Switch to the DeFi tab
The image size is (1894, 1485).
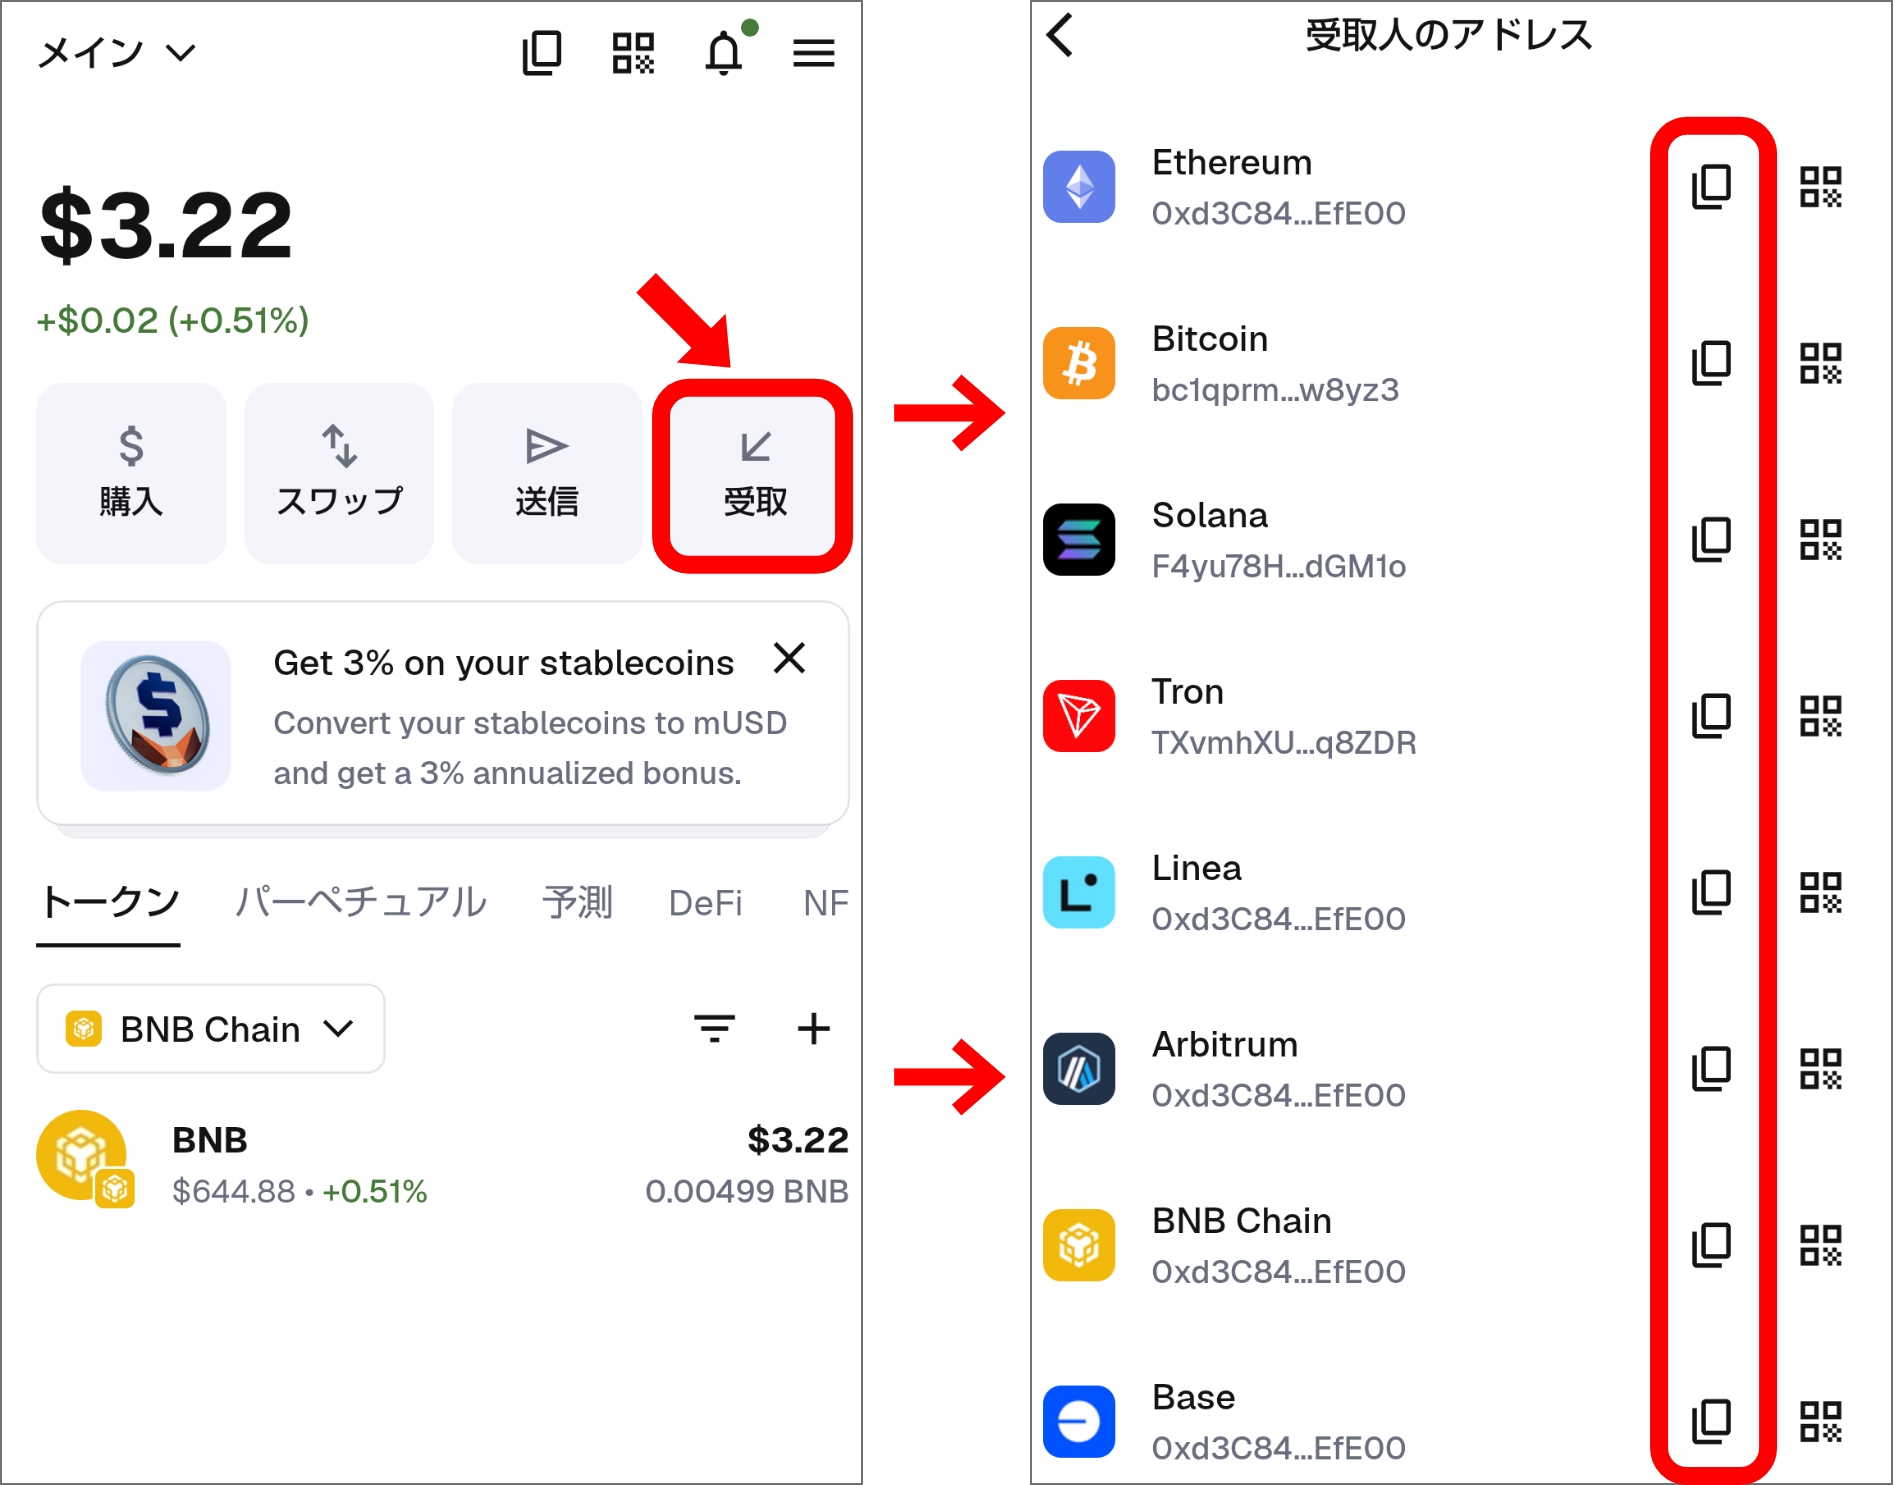pos(705,903)
